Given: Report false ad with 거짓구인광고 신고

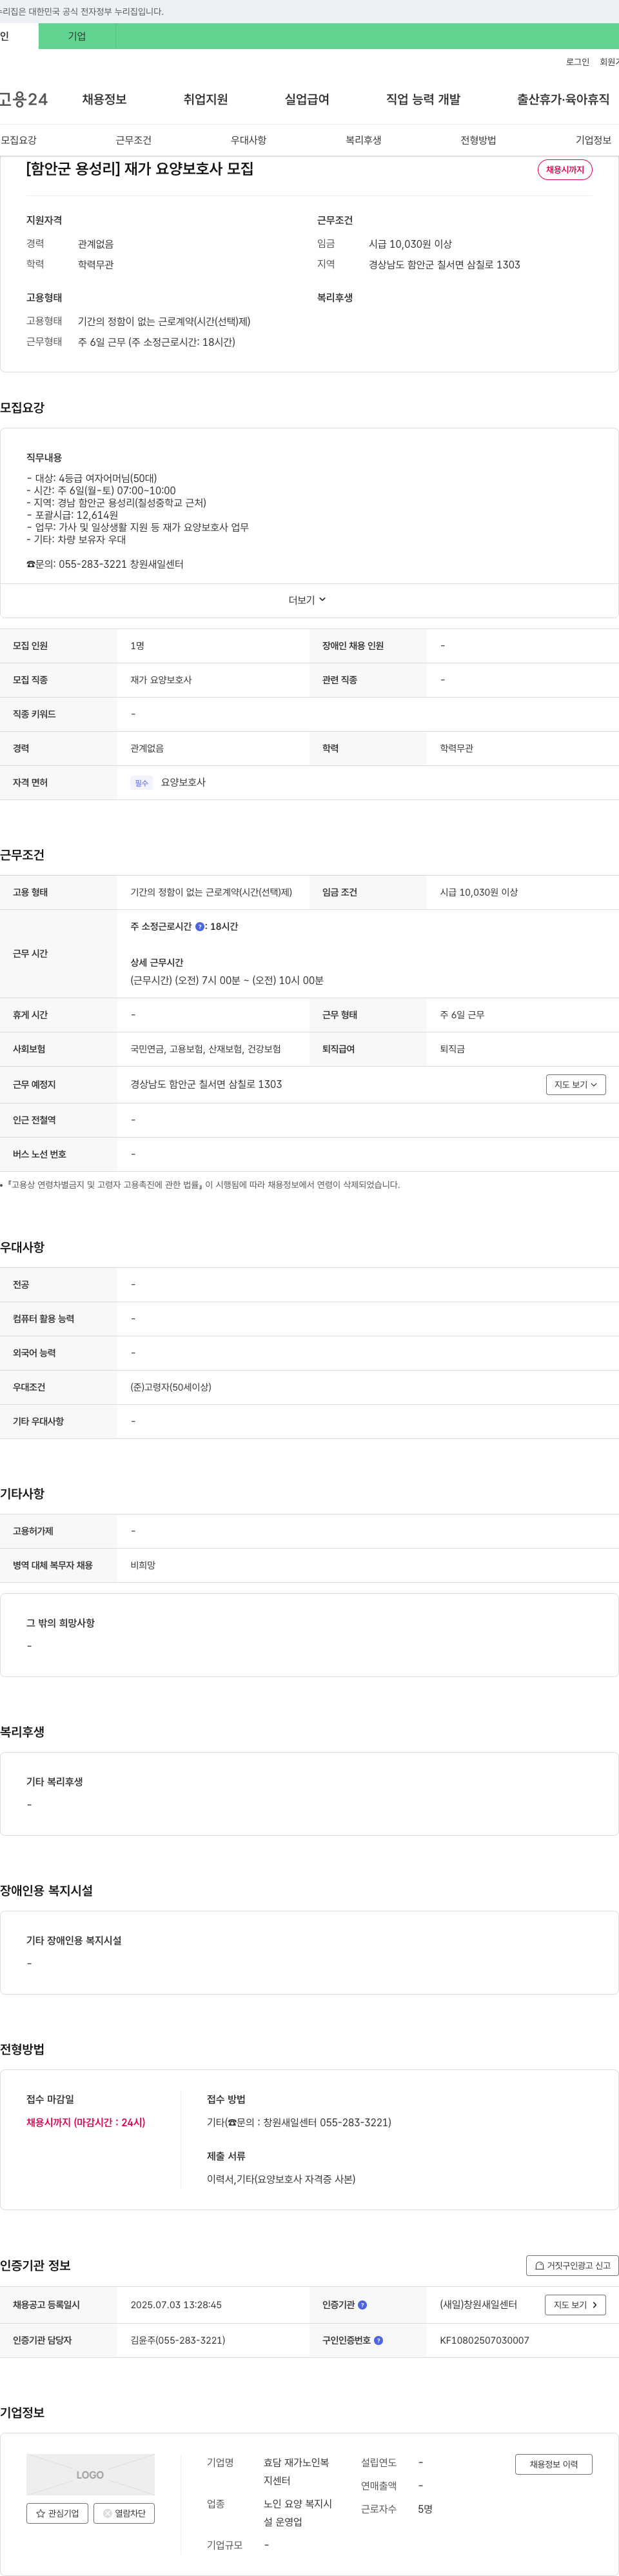Looking at the screenshot, I should coord(572,2266).
